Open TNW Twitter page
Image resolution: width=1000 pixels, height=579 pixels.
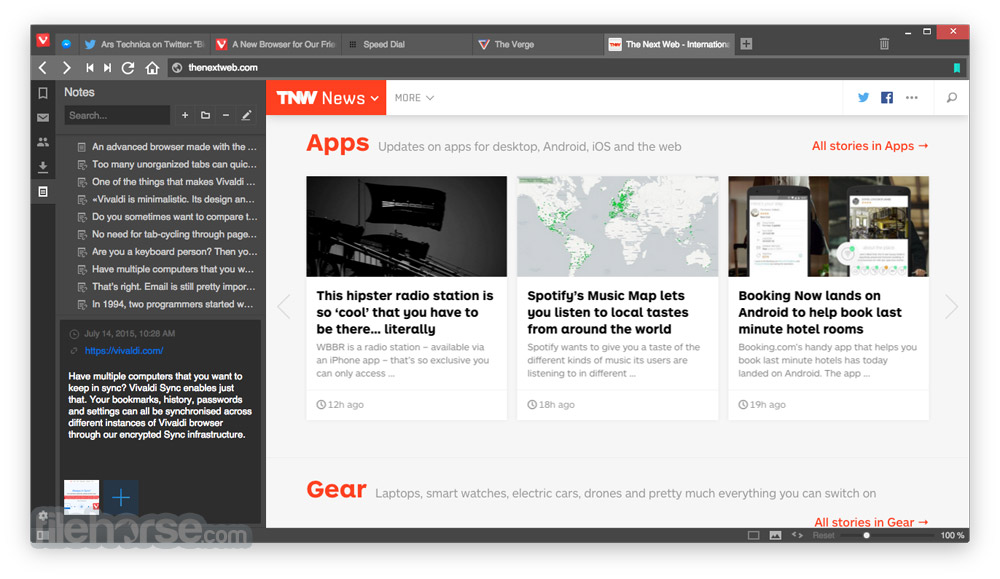point(863,98)
